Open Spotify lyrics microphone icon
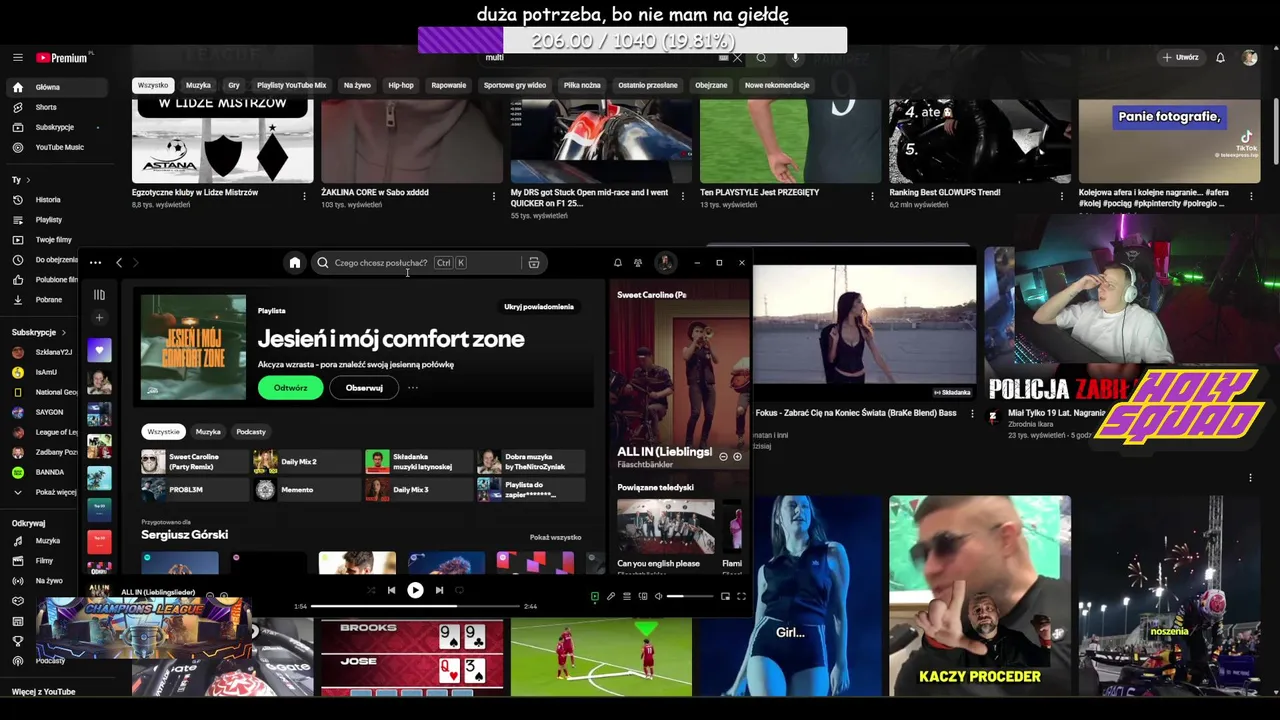The image size is (1280, 720). coord(611,596)
